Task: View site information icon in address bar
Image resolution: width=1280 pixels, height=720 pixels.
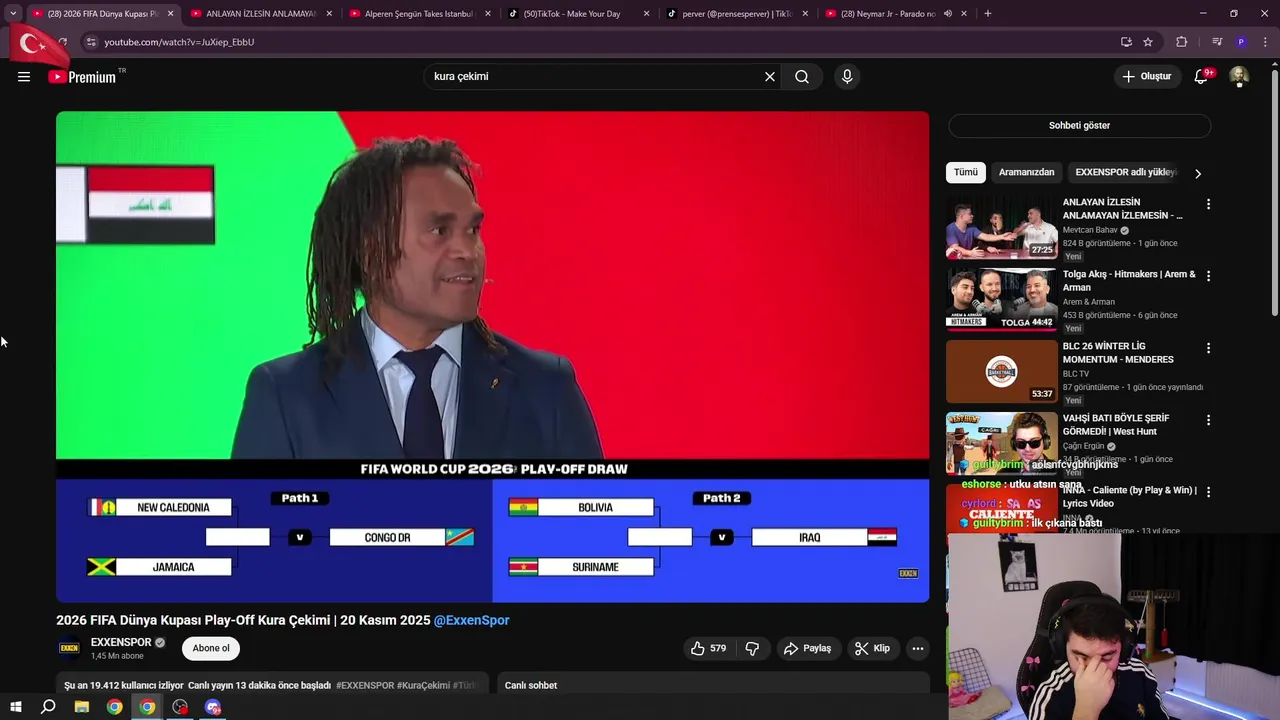Action: point(91,42)
